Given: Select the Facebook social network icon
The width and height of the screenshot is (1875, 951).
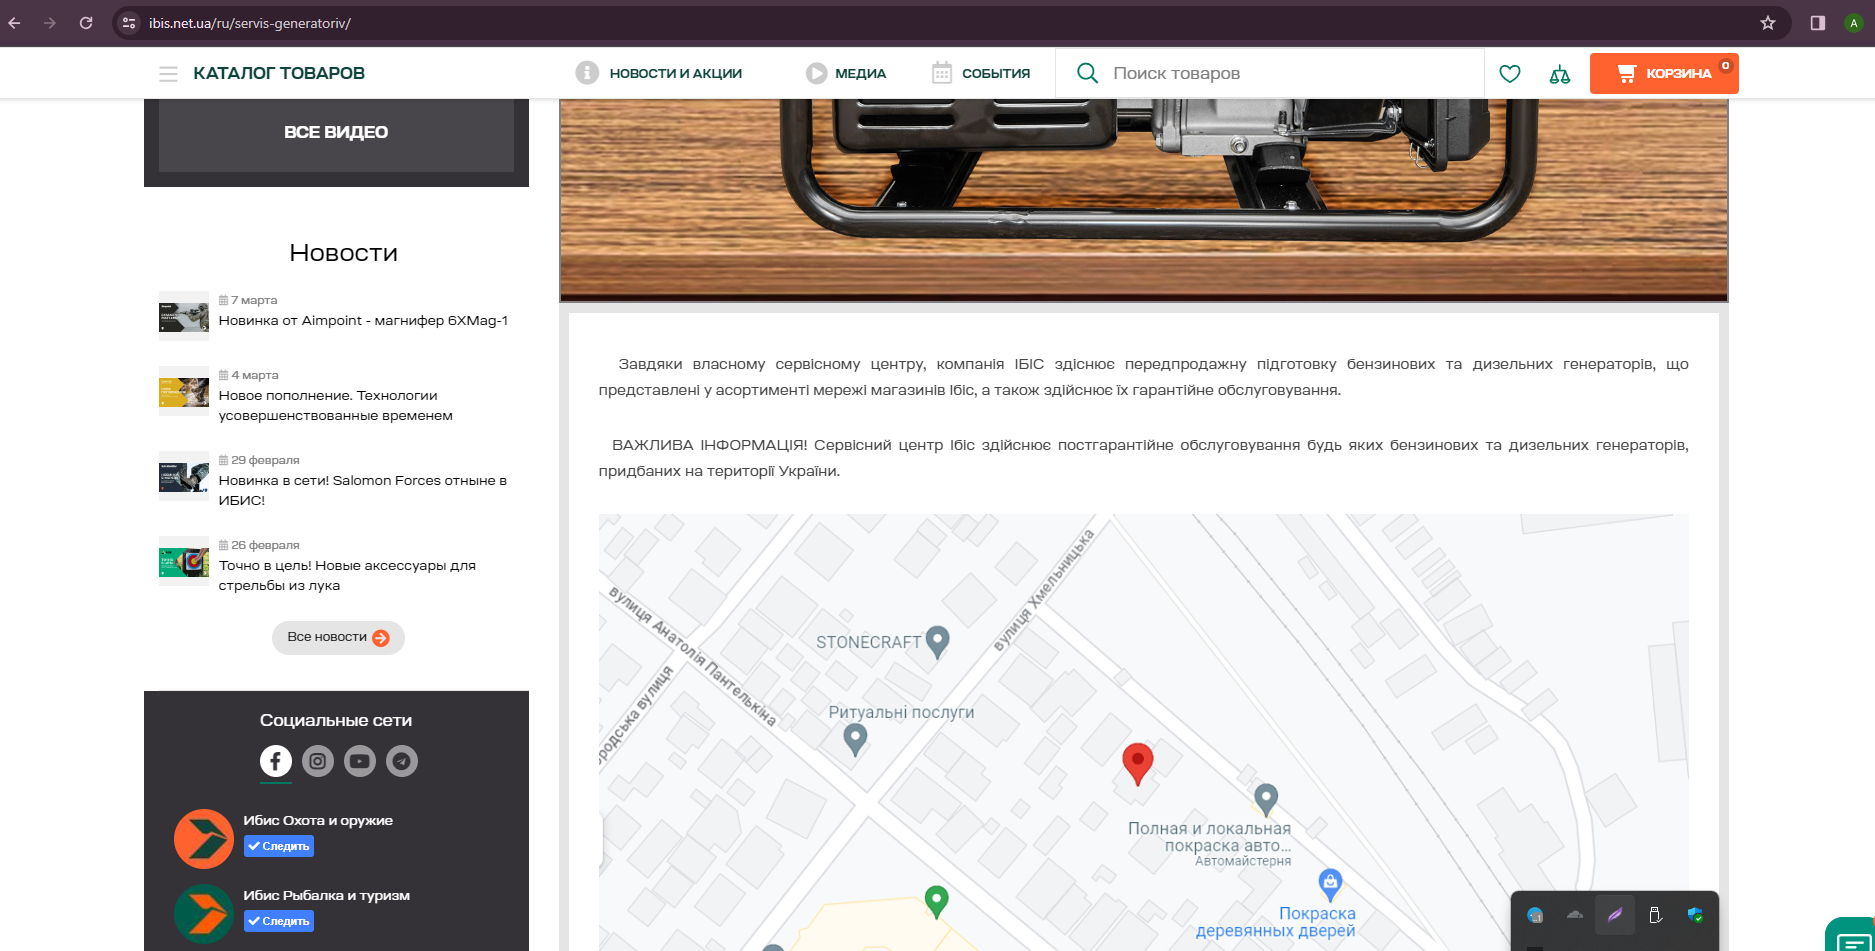Looking at the screenshot, I should [276, 761].
